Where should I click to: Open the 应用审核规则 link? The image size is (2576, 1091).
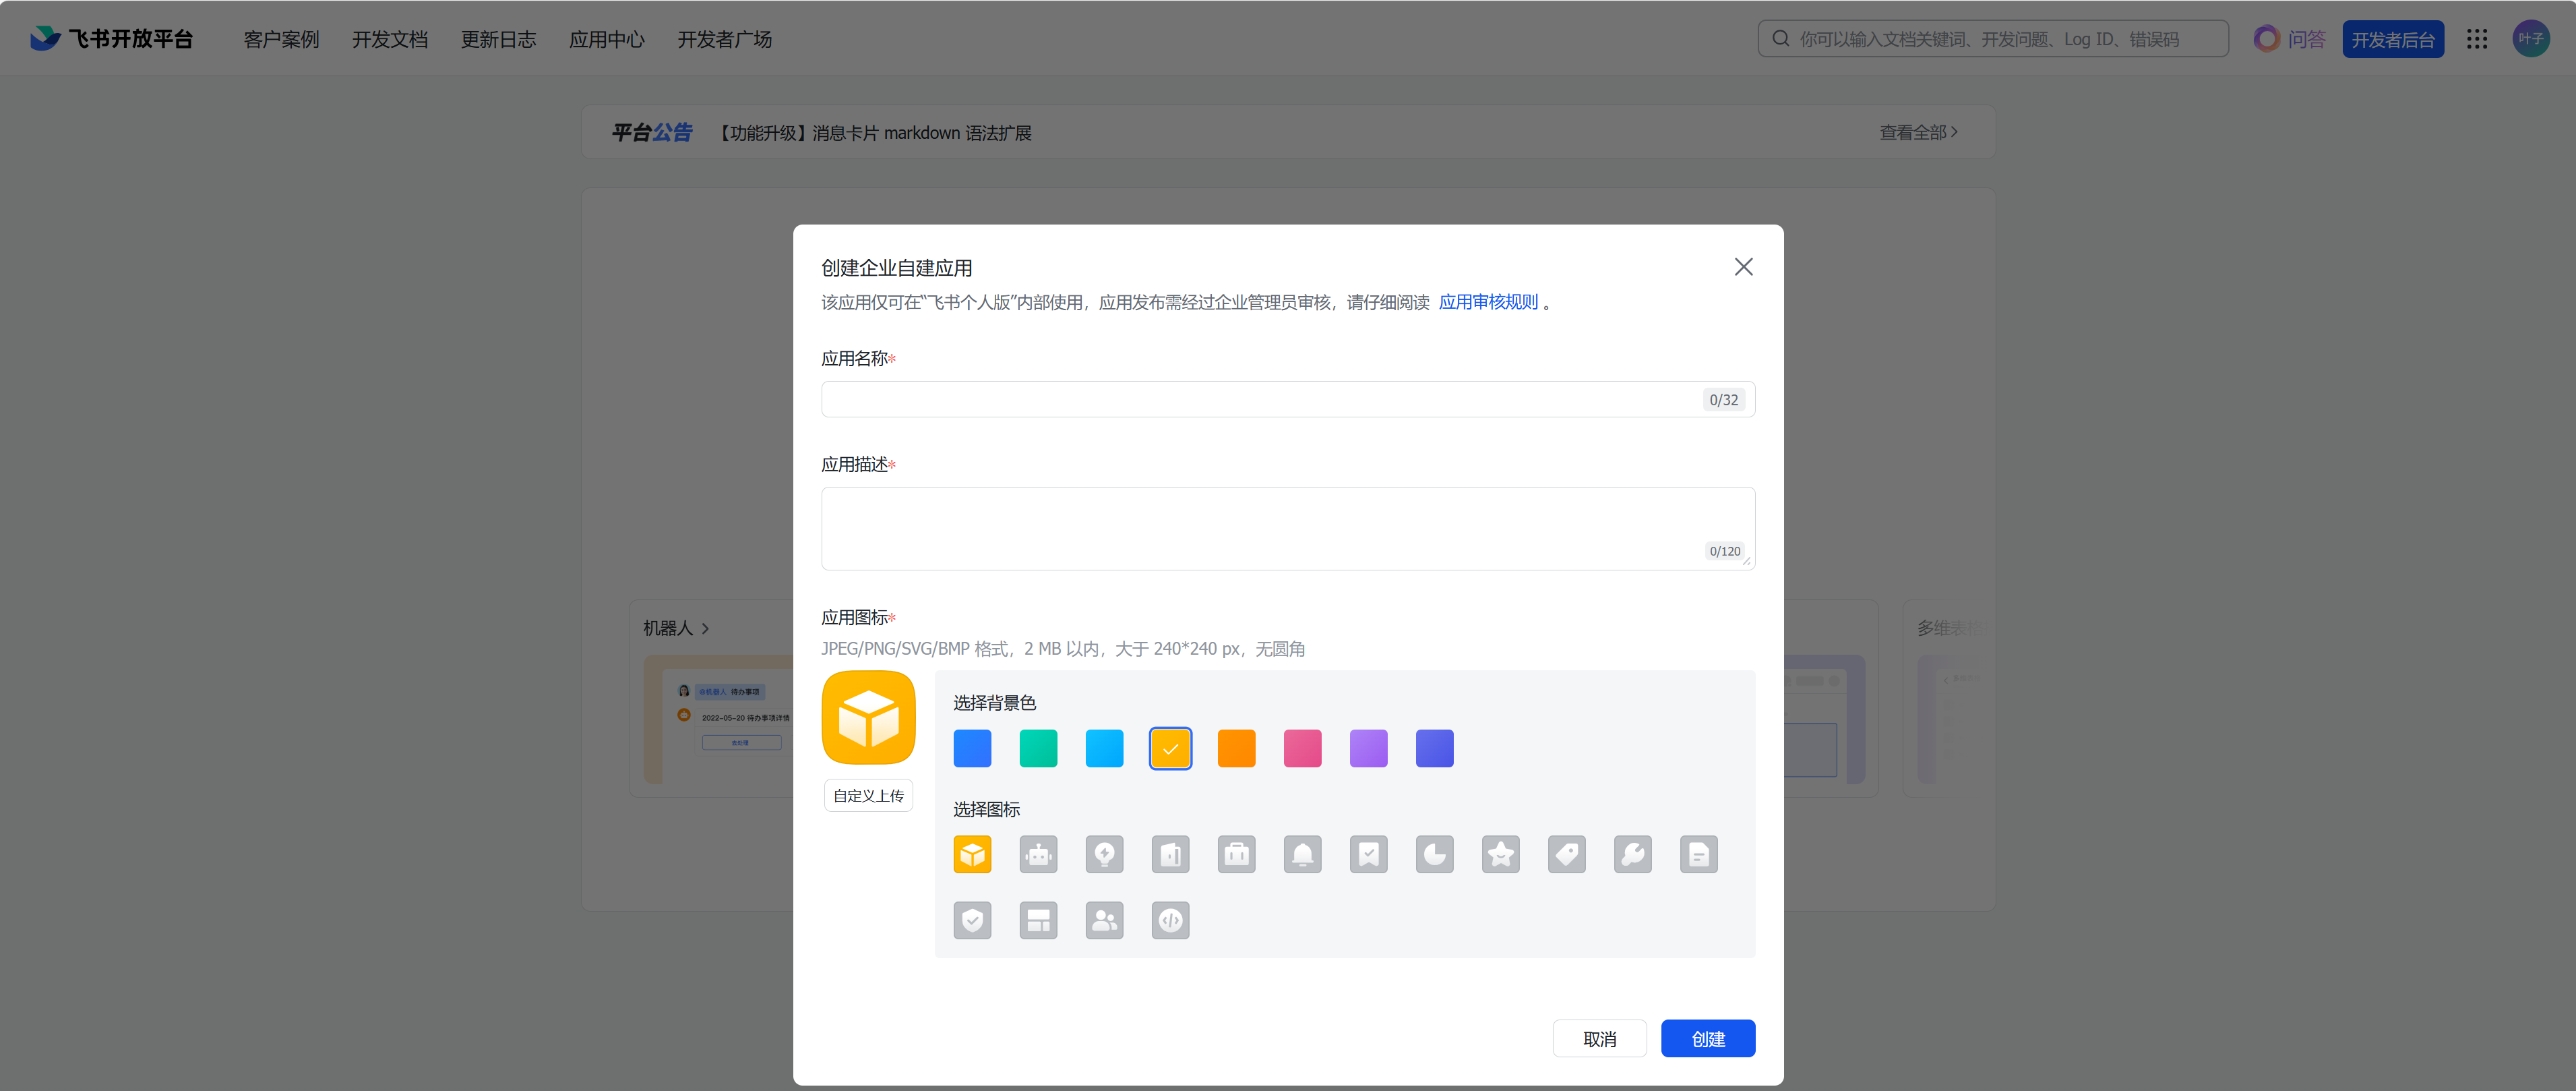(x=1488, y=302)
